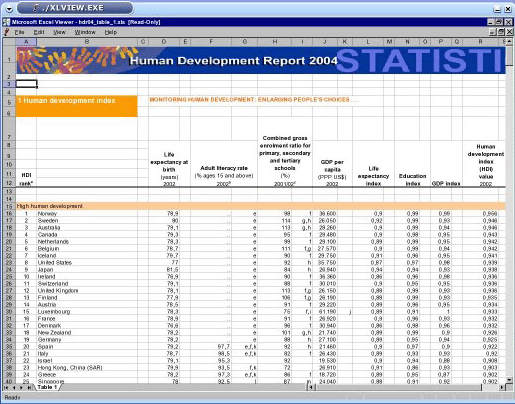
Task: Select column F header
Action: [211, 42]
